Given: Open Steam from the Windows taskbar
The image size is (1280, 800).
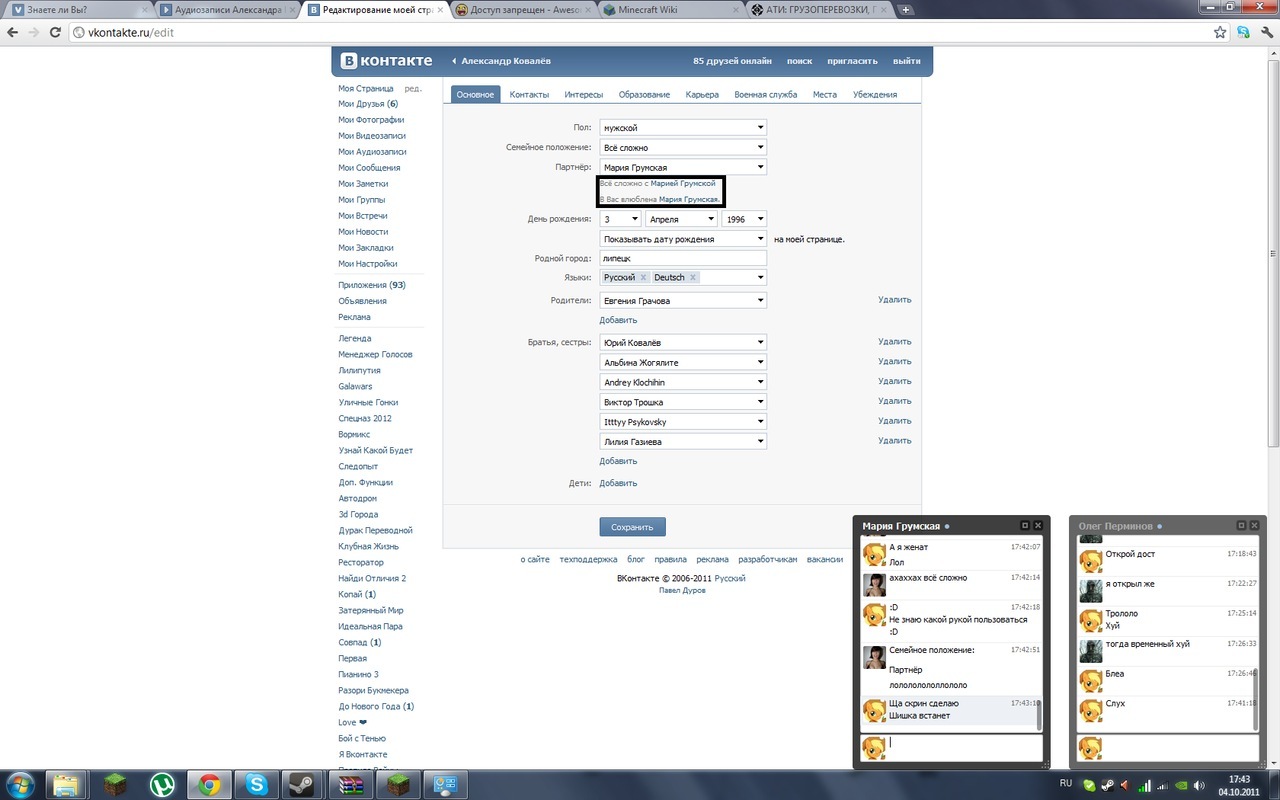Looking at the screenshot, I should point(301,784).
